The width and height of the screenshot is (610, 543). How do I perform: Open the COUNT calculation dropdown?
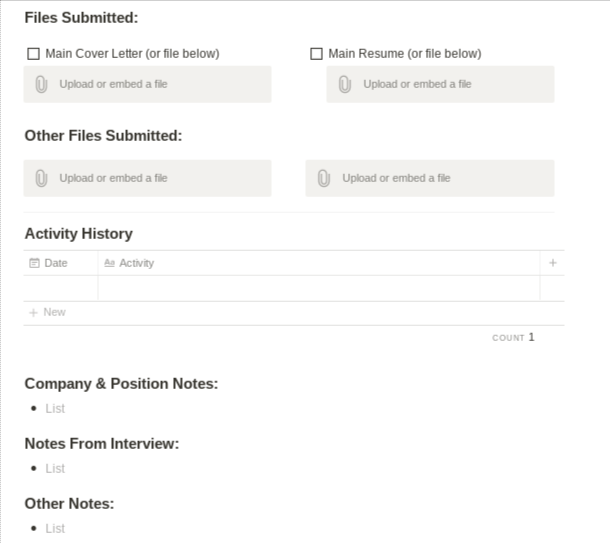(x=513, y=338)
